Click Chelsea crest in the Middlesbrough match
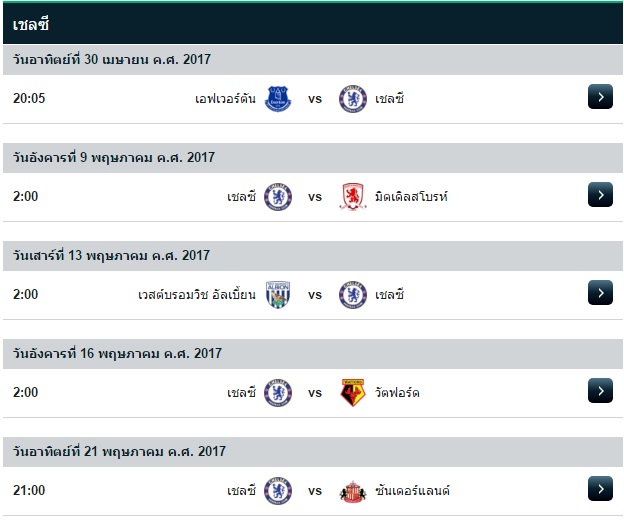This screenshot has width=624, height=520. [x=277, y=196]
